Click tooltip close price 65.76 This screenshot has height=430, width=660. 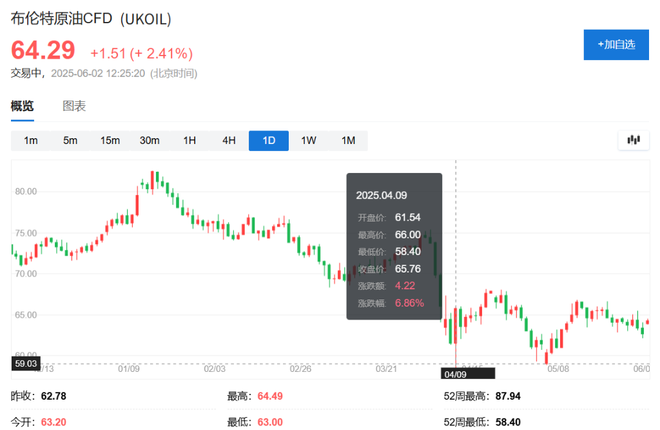[407, 269]
